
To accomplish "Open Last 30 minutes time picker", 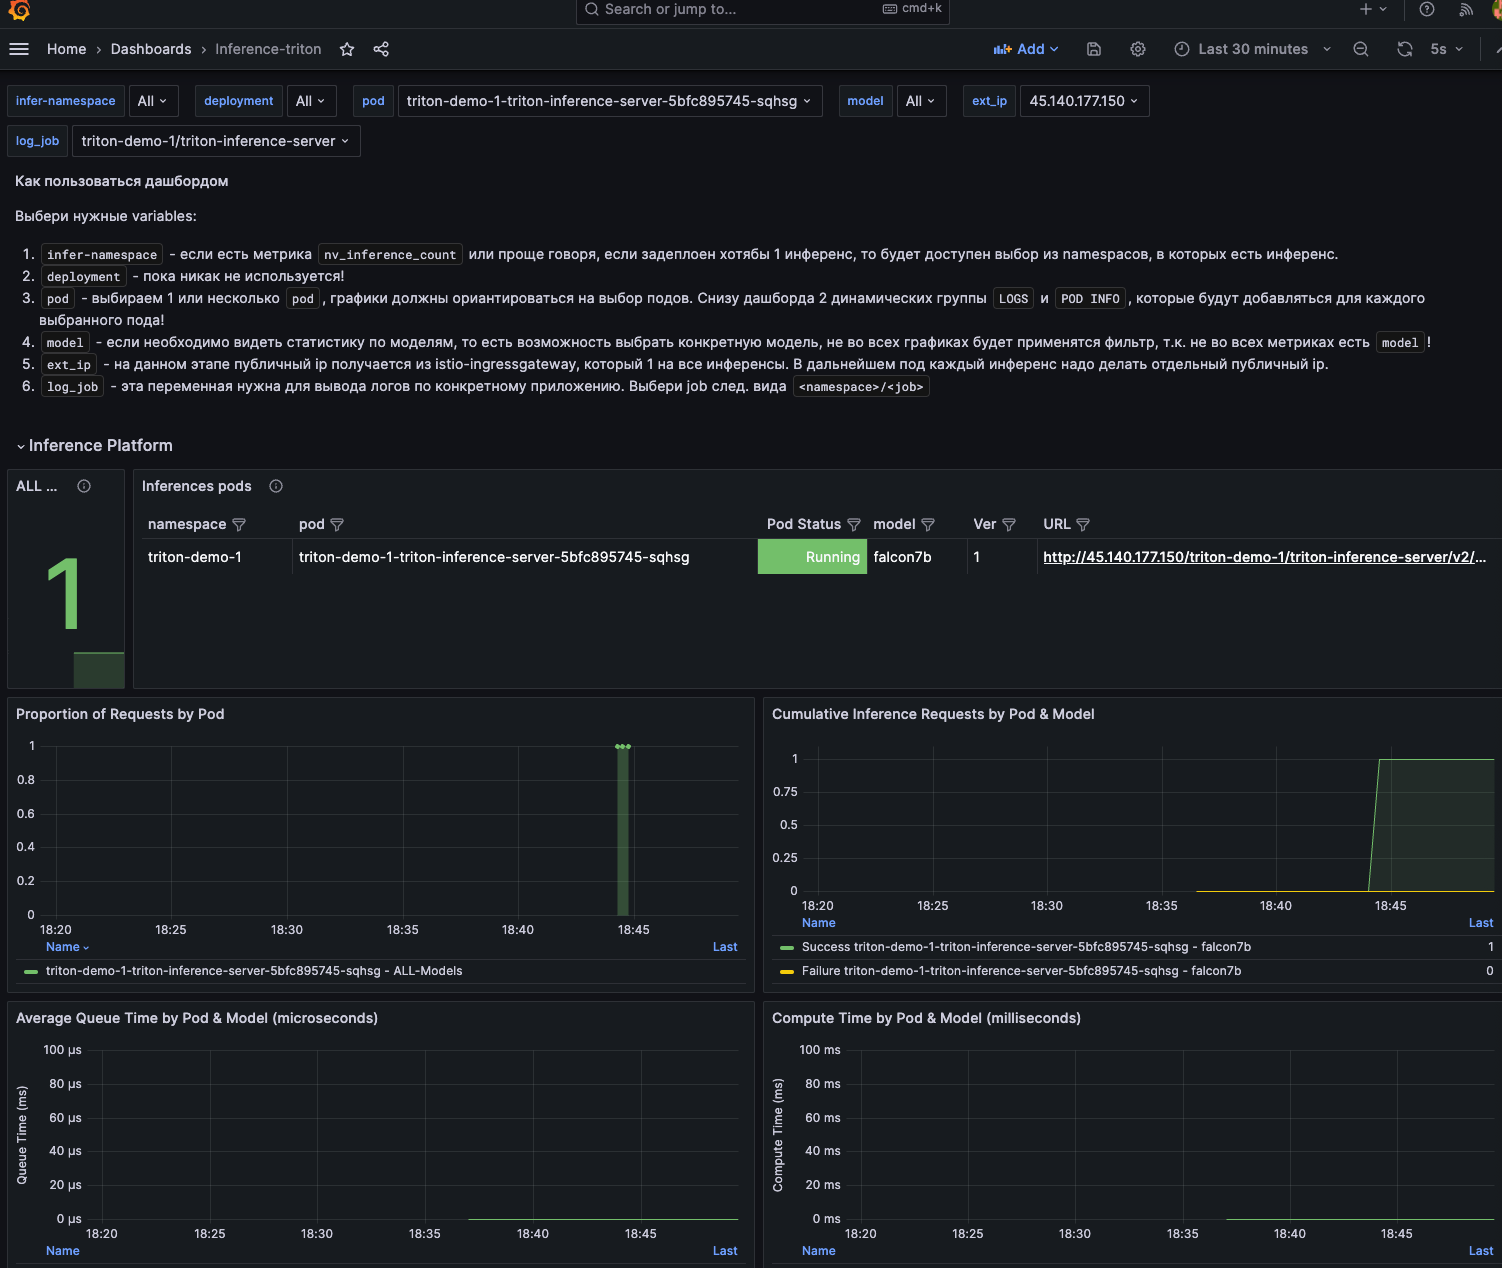I will [x=1252, y=49].
